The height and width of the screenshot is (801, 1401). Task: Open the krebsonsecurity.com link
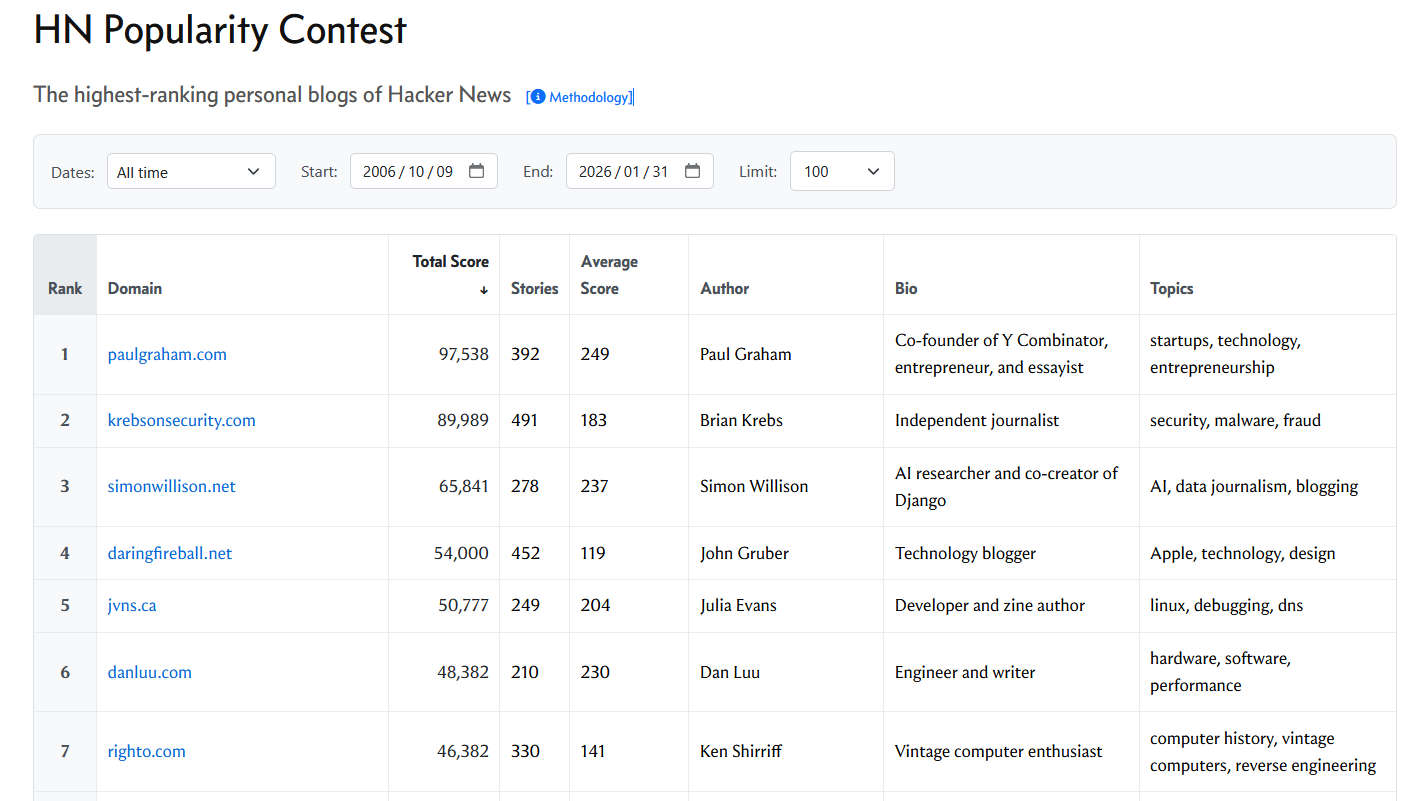pyautogui.click(x=182, y=420)
